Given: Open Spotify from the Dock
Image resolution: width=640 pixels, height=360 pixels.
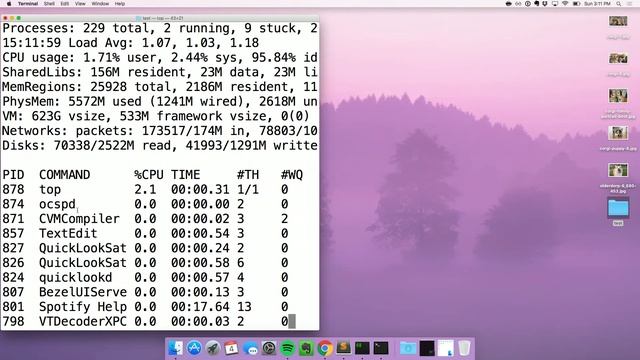Looking at the screenshot, I should click(288, 348).
